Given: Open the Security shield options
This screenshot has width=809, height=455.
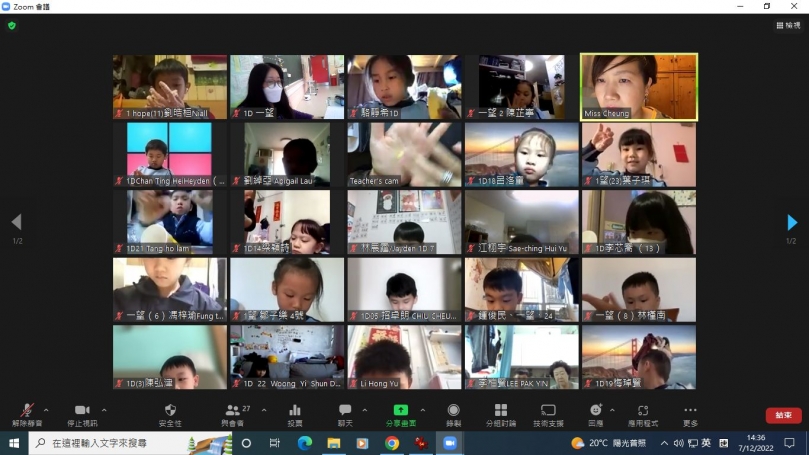Looking at the screenshot, I should coord(170,411).
